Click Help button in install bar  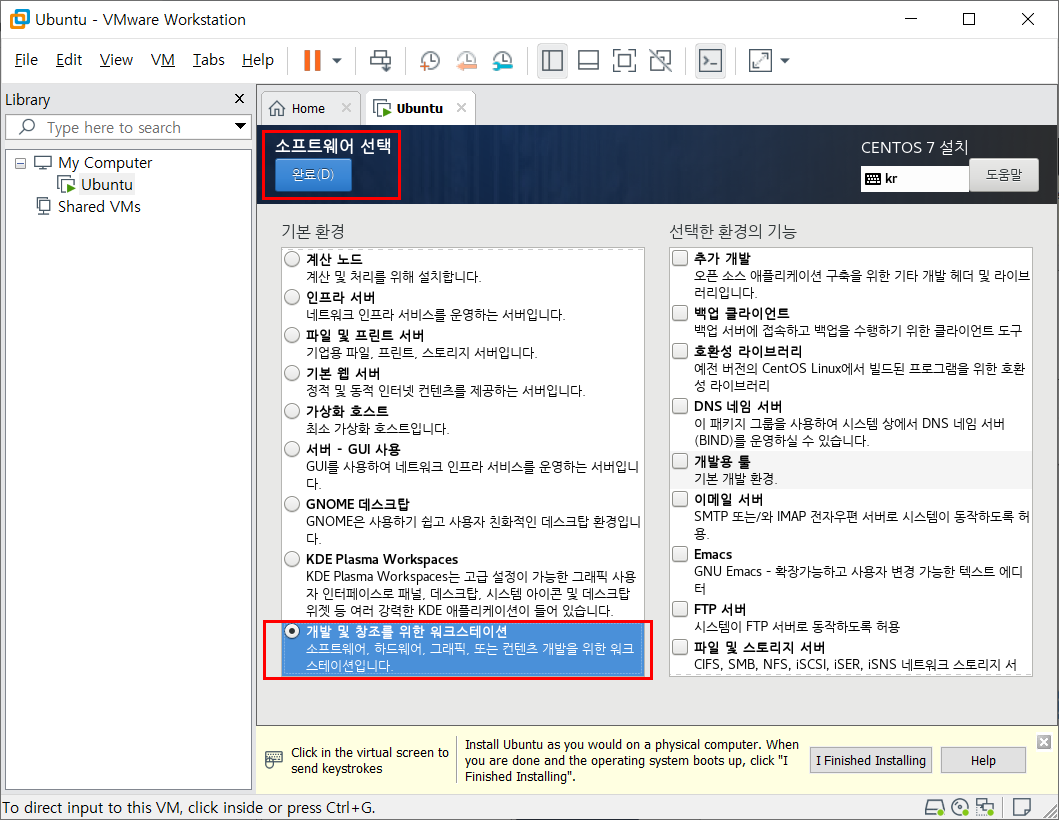click(983, 761)
